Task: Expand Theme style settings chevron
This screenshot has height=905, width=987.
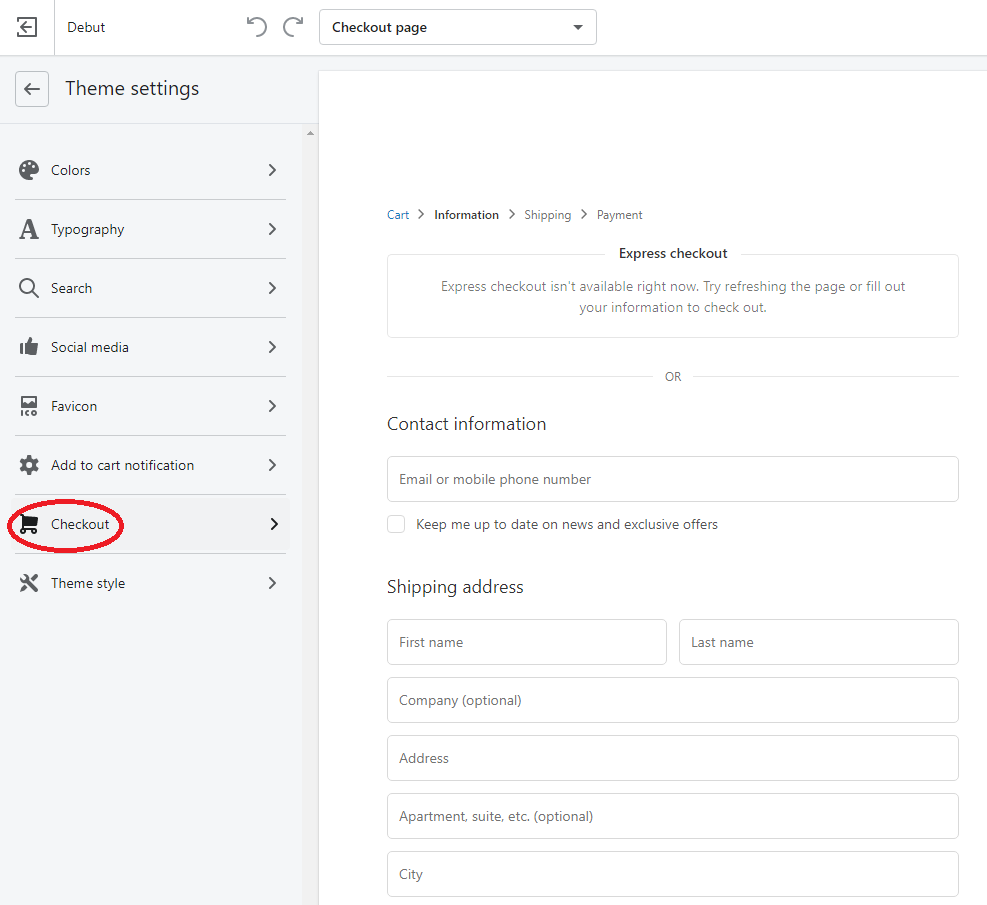Action: point(272,583)
